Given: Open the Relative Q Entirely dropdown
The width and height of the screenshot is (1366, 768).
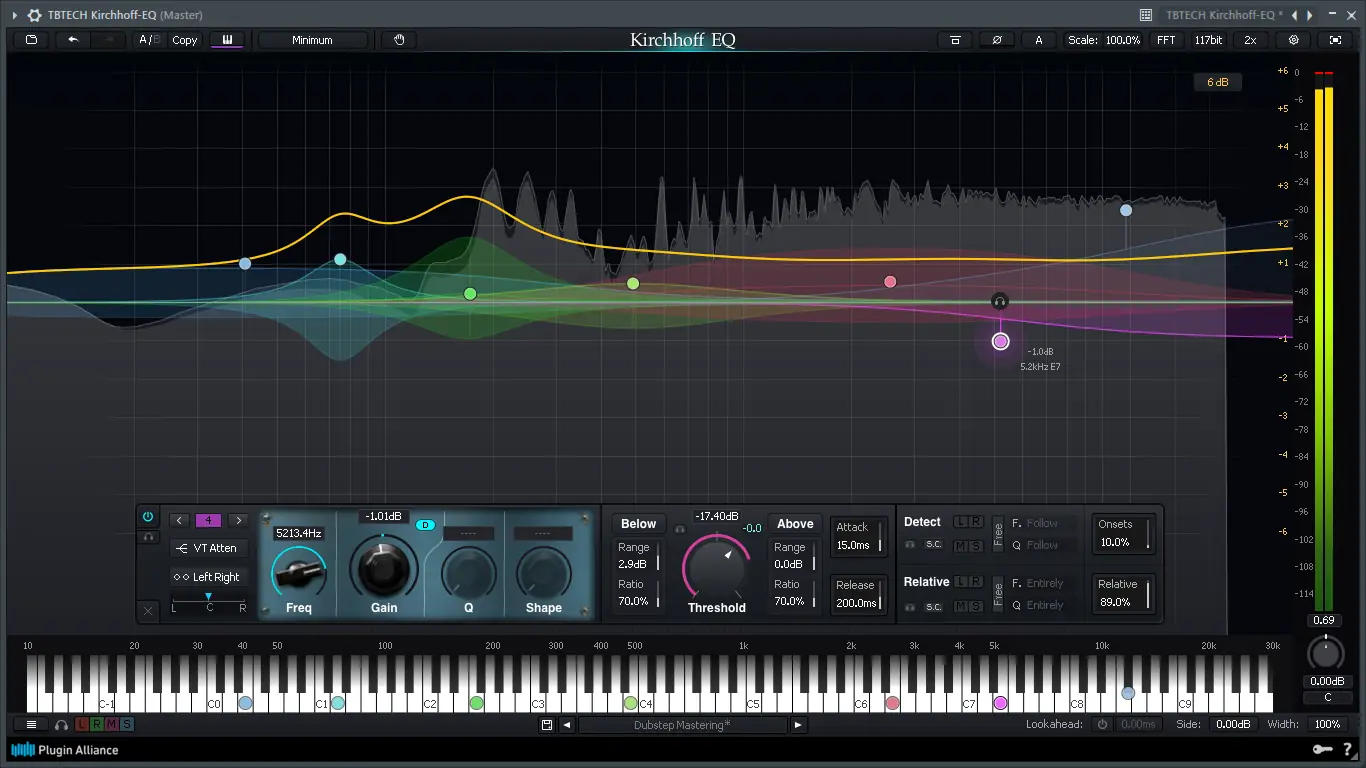Looking at the screenshot, I should tap(1043, 605).
